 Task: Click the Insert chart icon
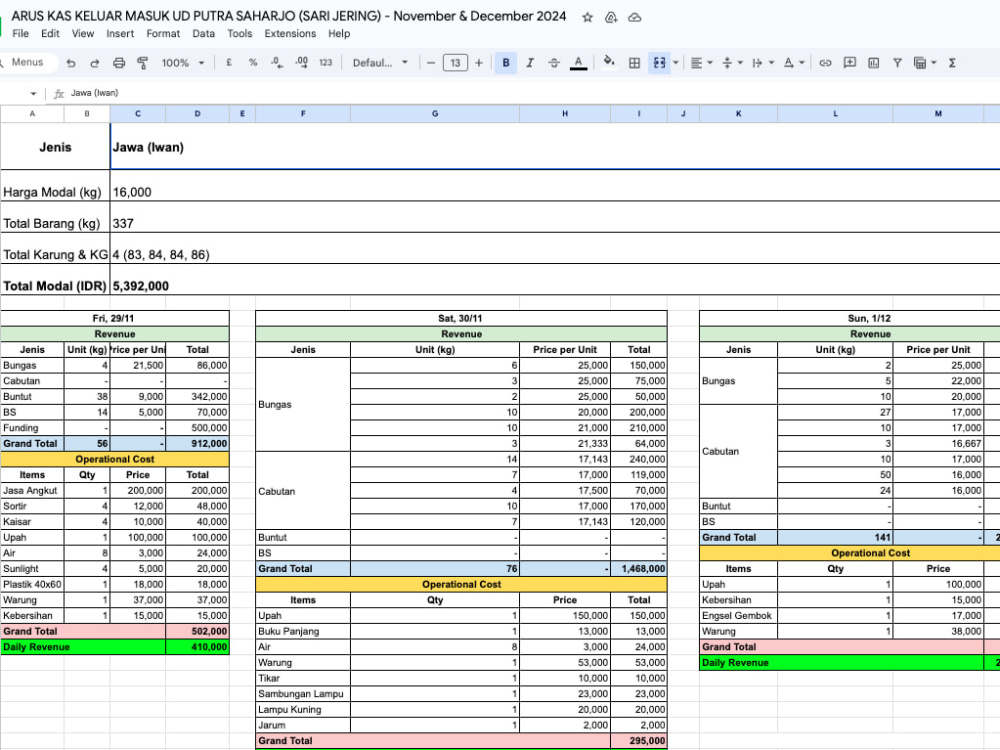(x=874, y=62)
